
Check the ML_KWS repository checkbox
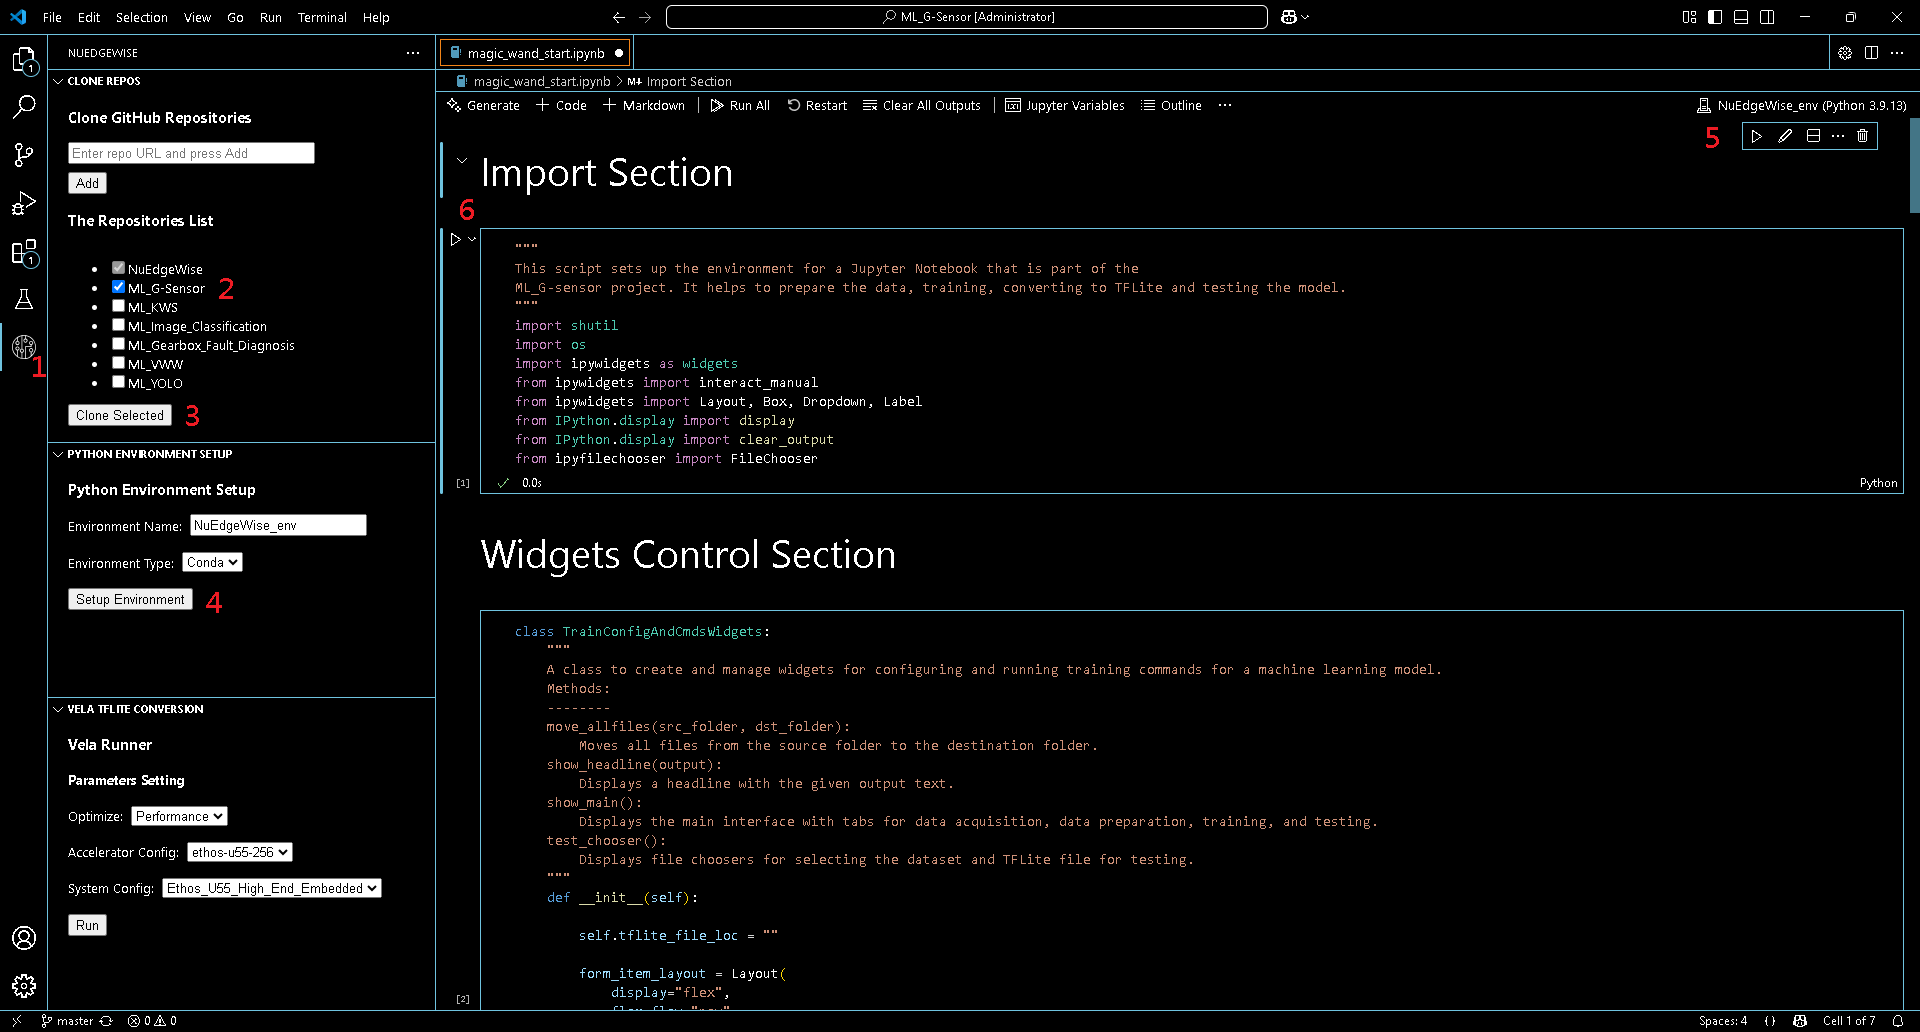click(118, 306)
